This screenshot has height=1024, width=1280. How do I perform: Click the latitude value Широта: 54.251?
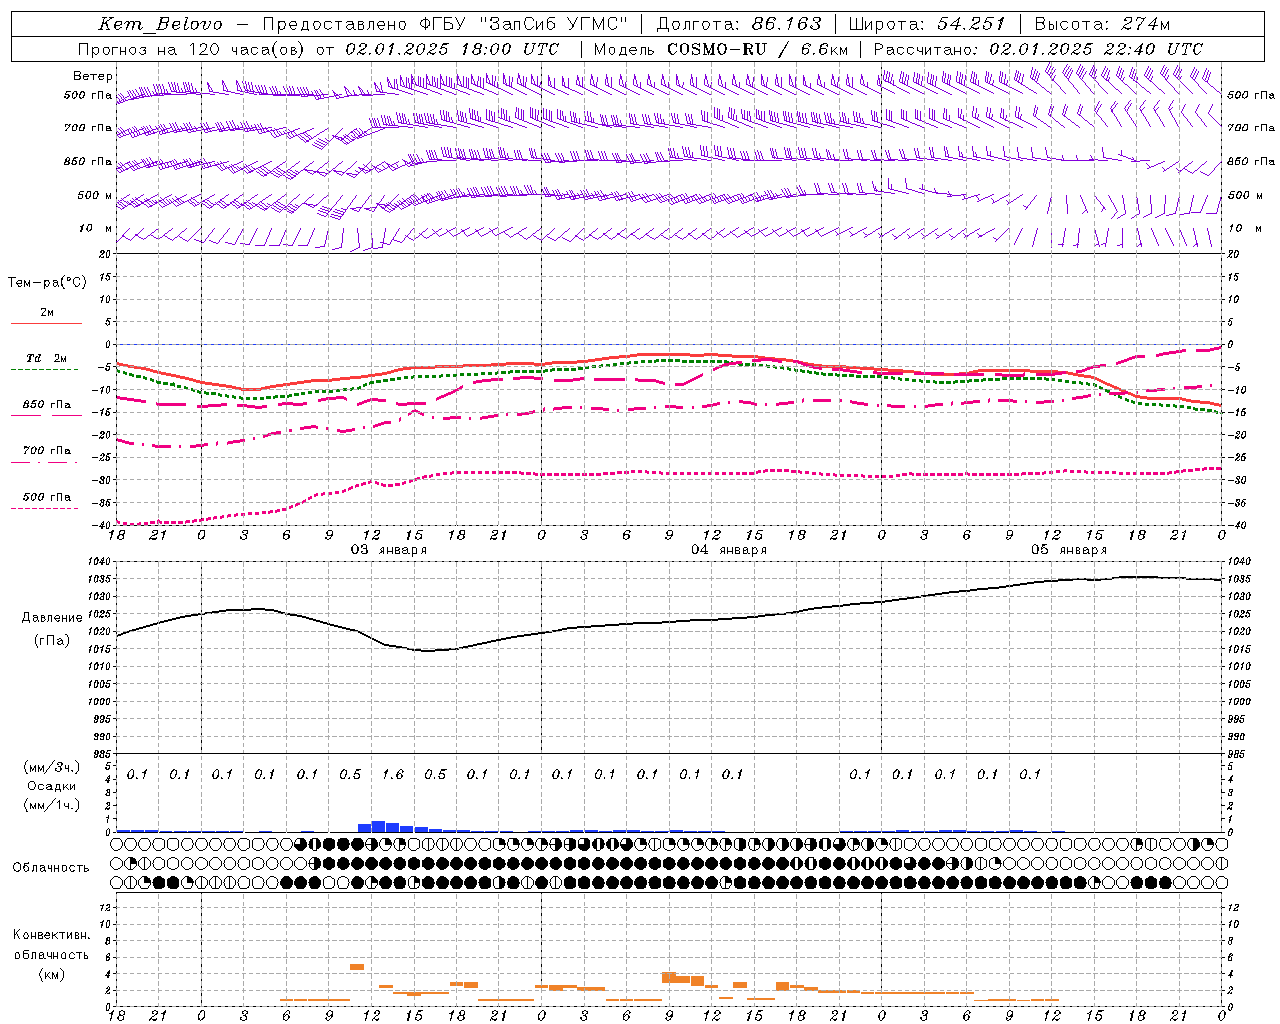coord(926,24)
